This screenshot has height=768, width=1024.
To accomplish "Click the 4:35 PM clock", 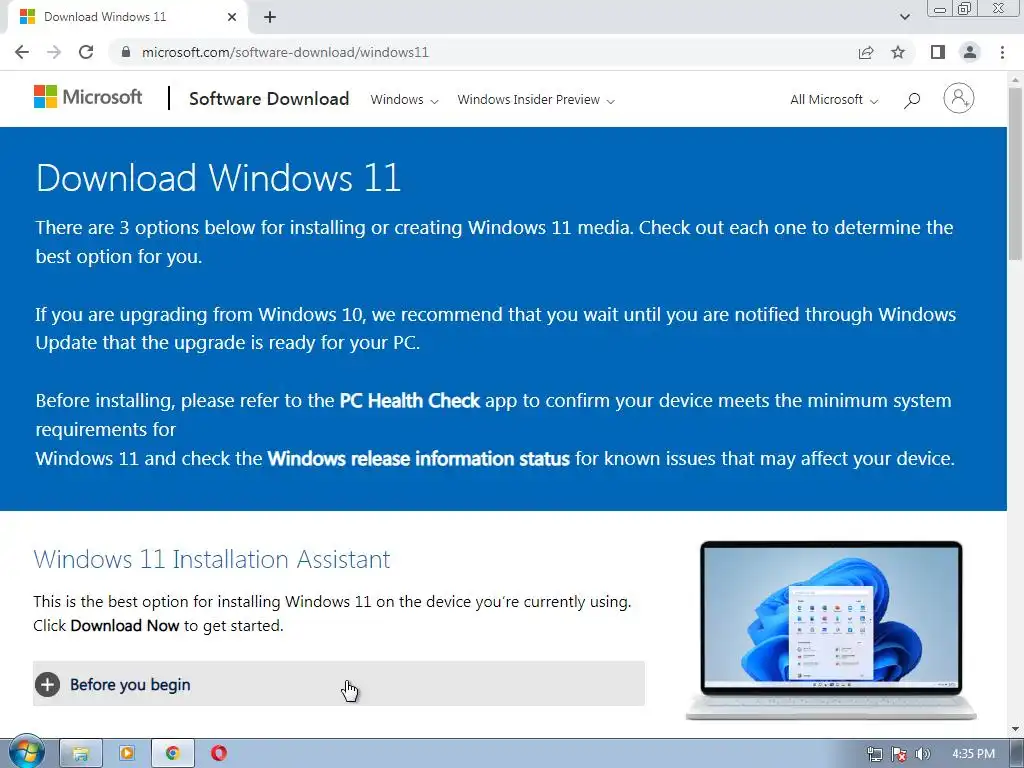I will (x=974, y=754).
